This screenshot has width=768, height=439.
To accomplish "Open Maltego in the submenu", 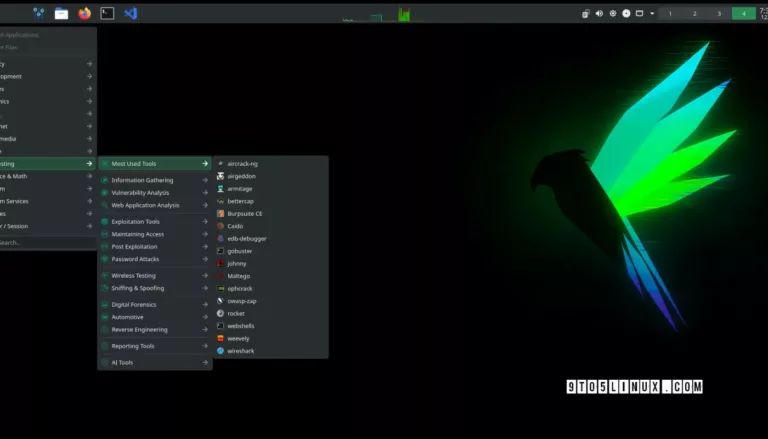I will (x=237, y=275).
